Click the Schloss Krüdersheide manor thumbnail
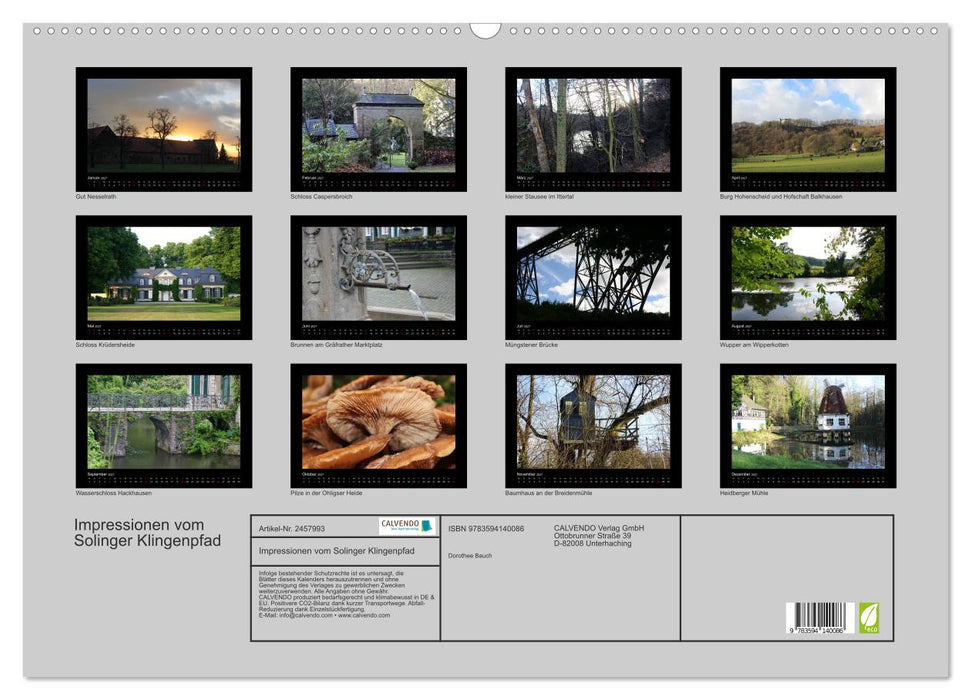Viewport: 971px width, 700px height. click(164, 278)
